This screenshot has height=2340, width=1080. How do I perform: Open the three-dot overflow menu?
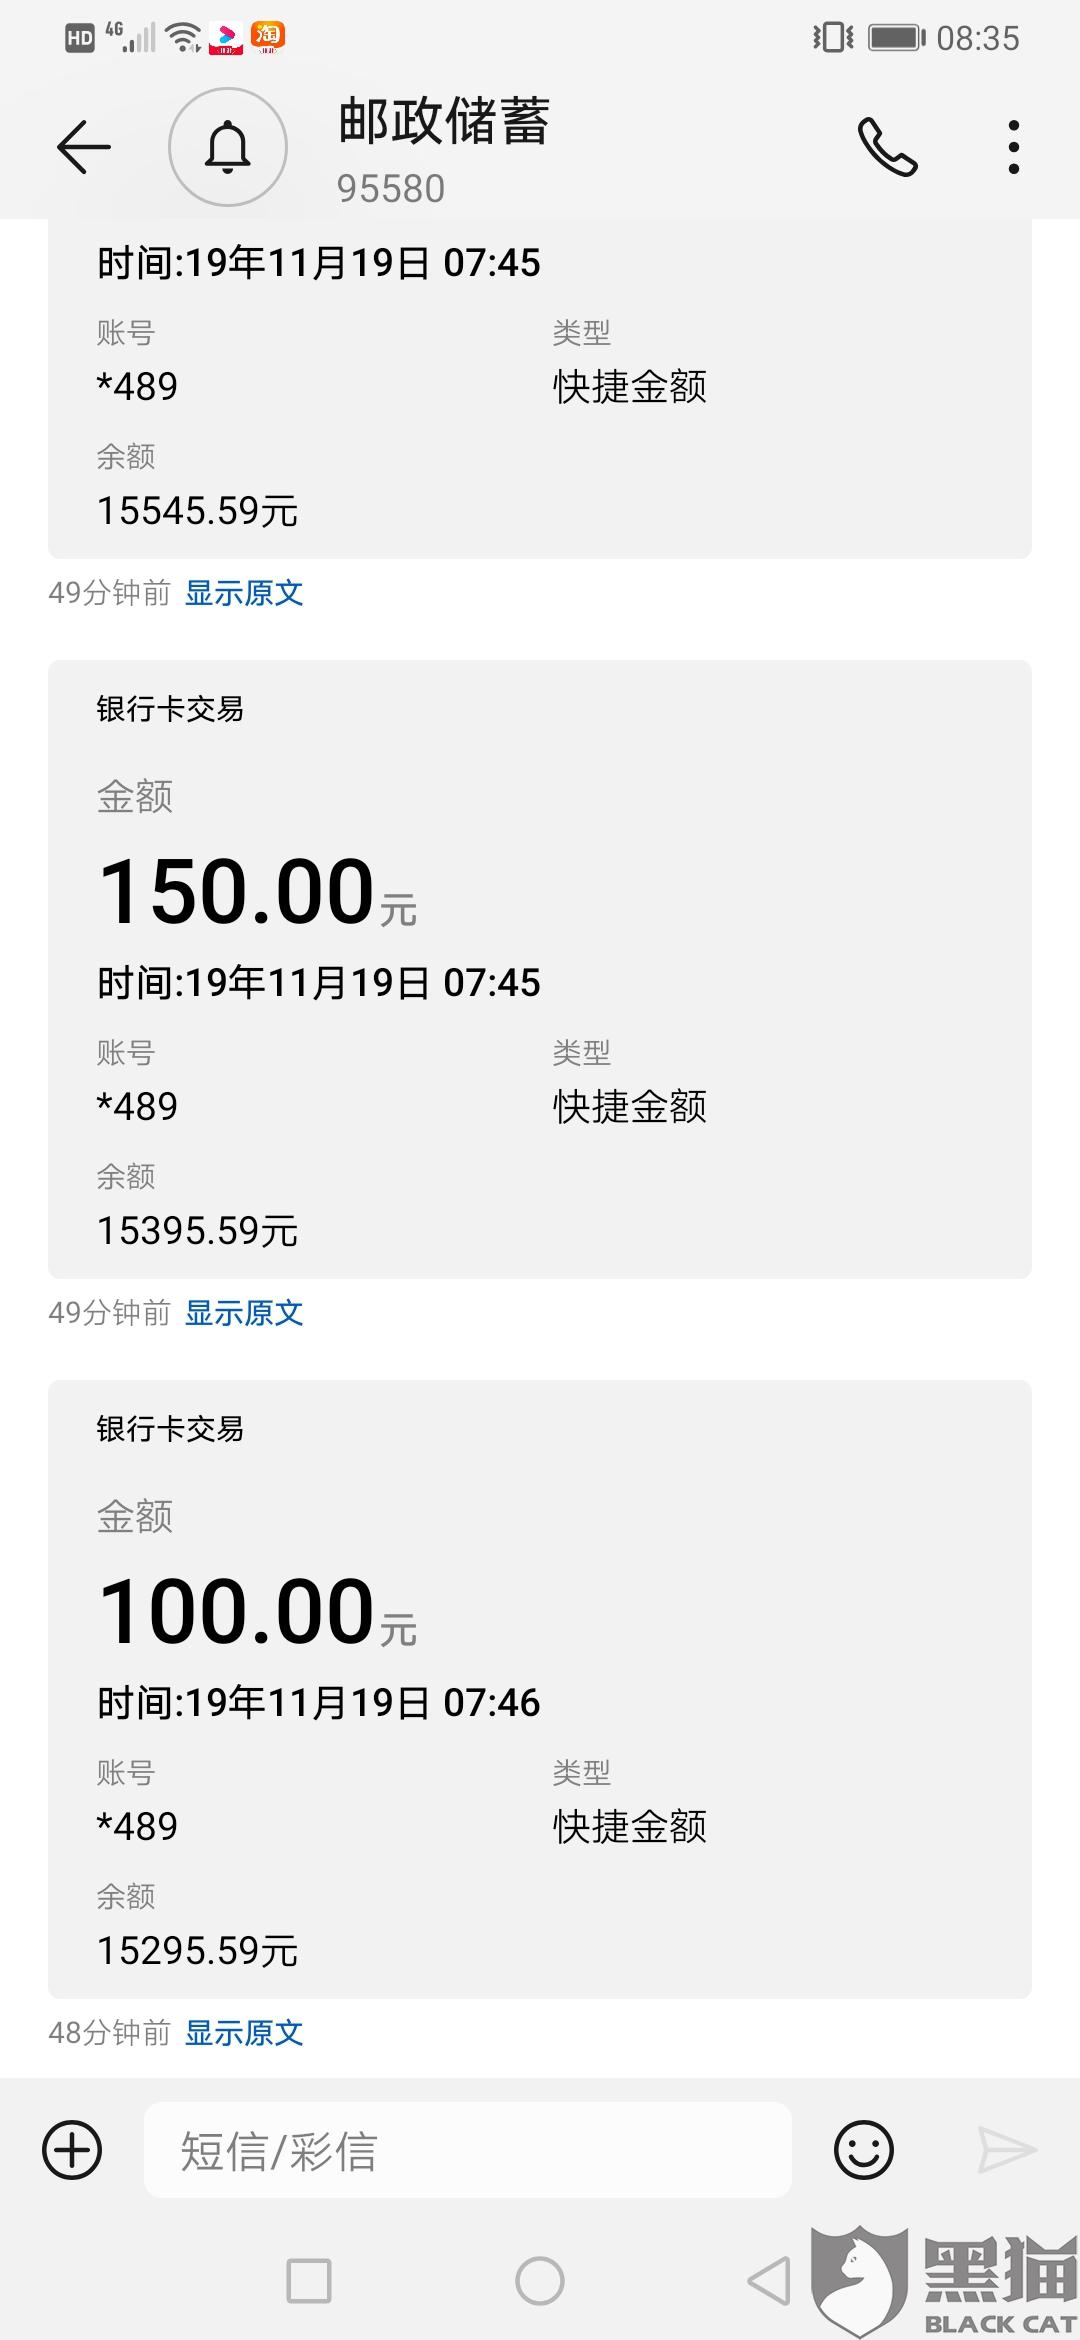point(1013,148)
